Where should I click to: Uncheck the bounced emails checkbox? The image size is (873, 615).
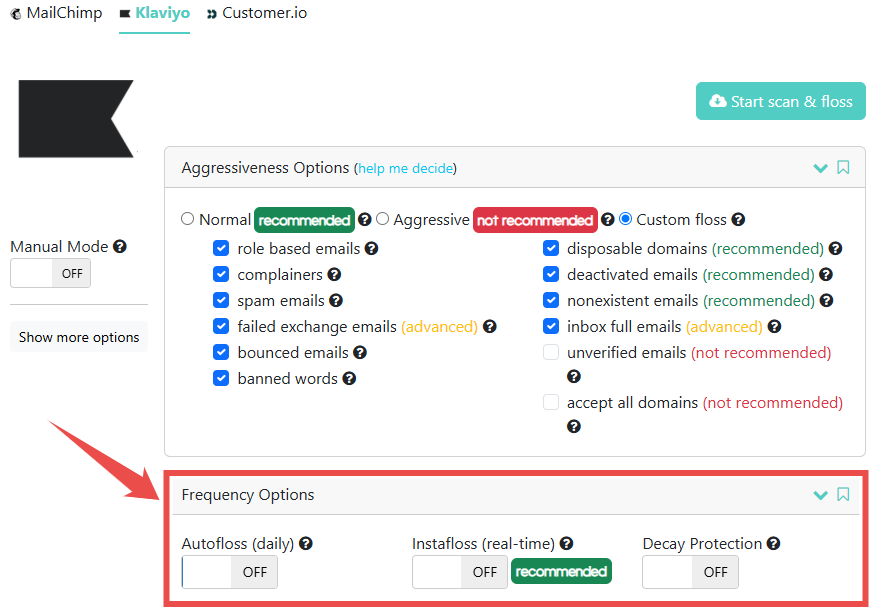click(x=221, y=352)
